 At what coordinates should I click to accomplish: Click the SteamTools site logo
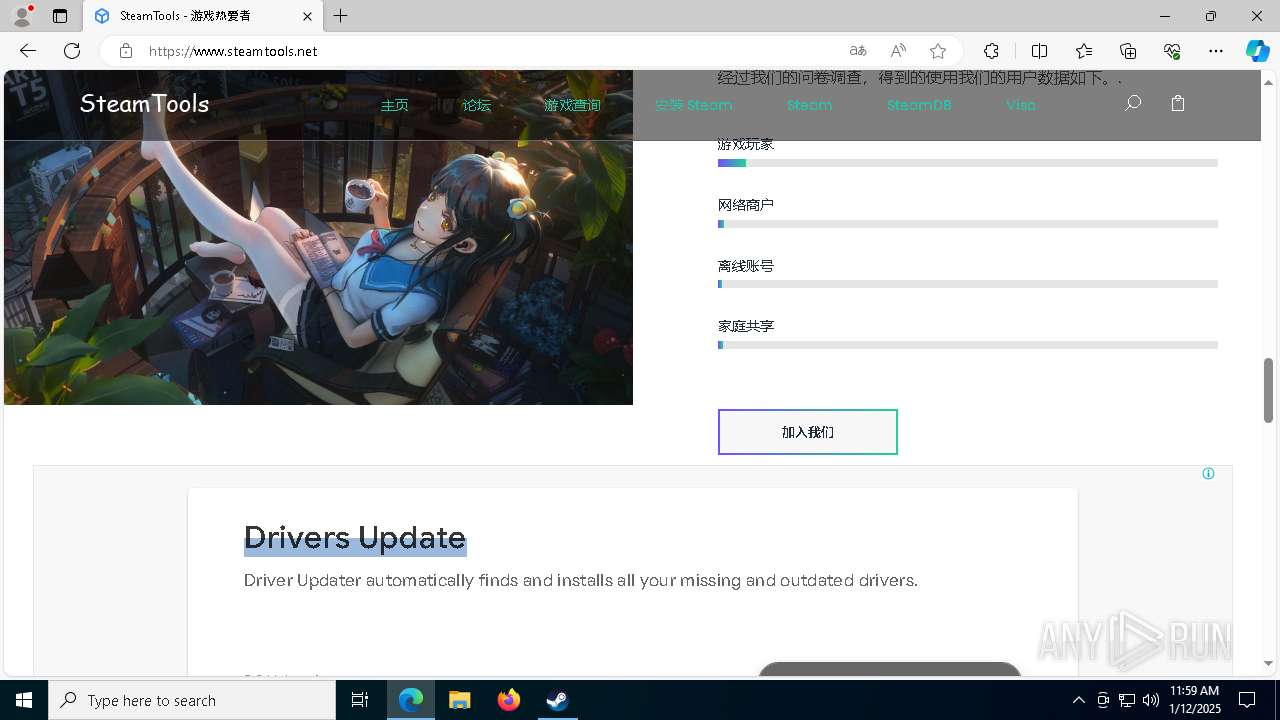point(144,104)
